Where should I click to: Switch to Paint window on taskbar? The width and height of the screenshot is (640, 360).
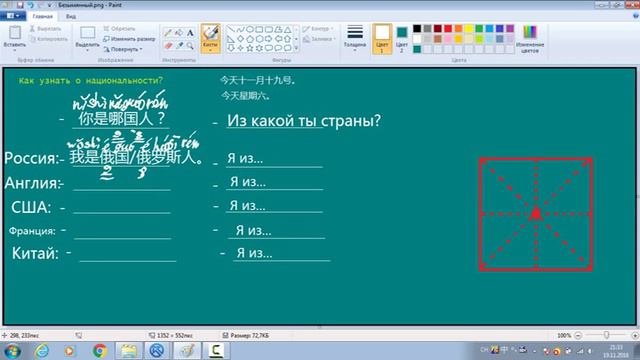pos(187,351)
